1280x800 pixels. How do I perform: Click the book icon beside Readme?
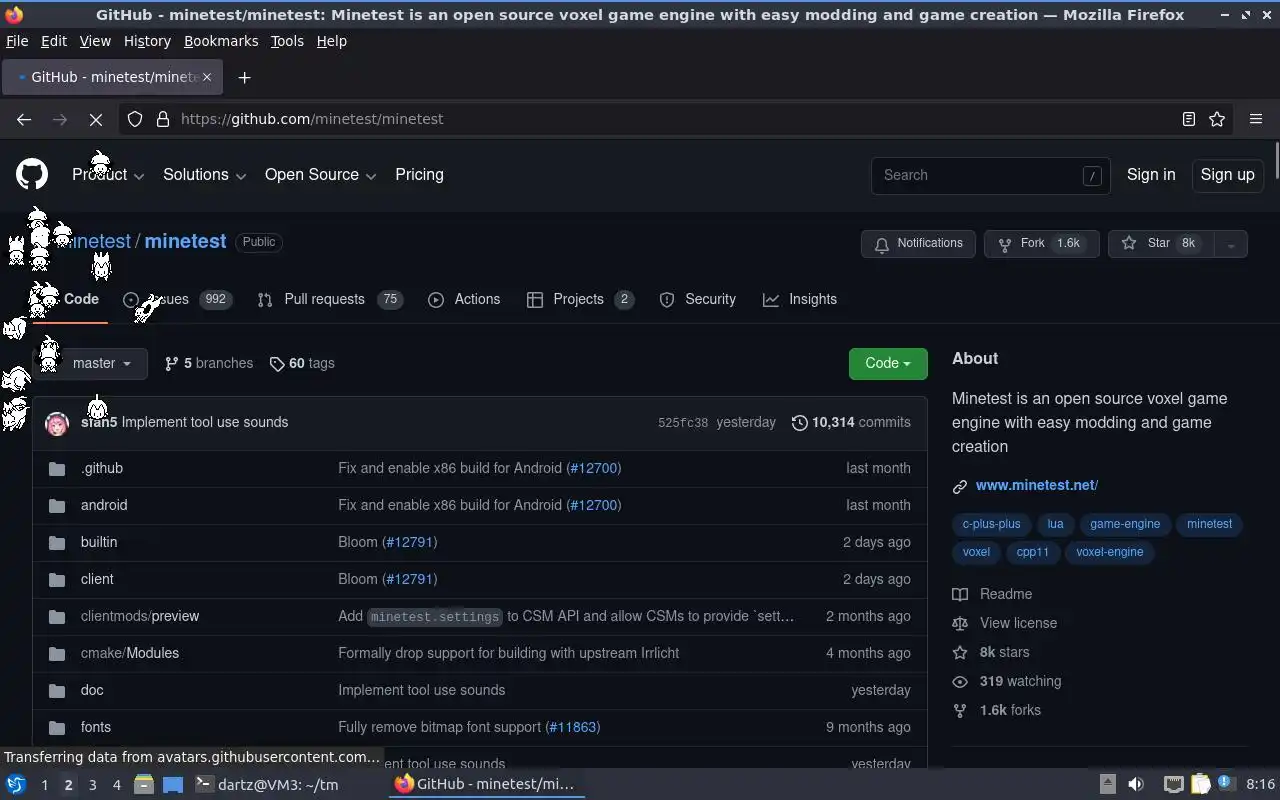click(x=960, y=594)
